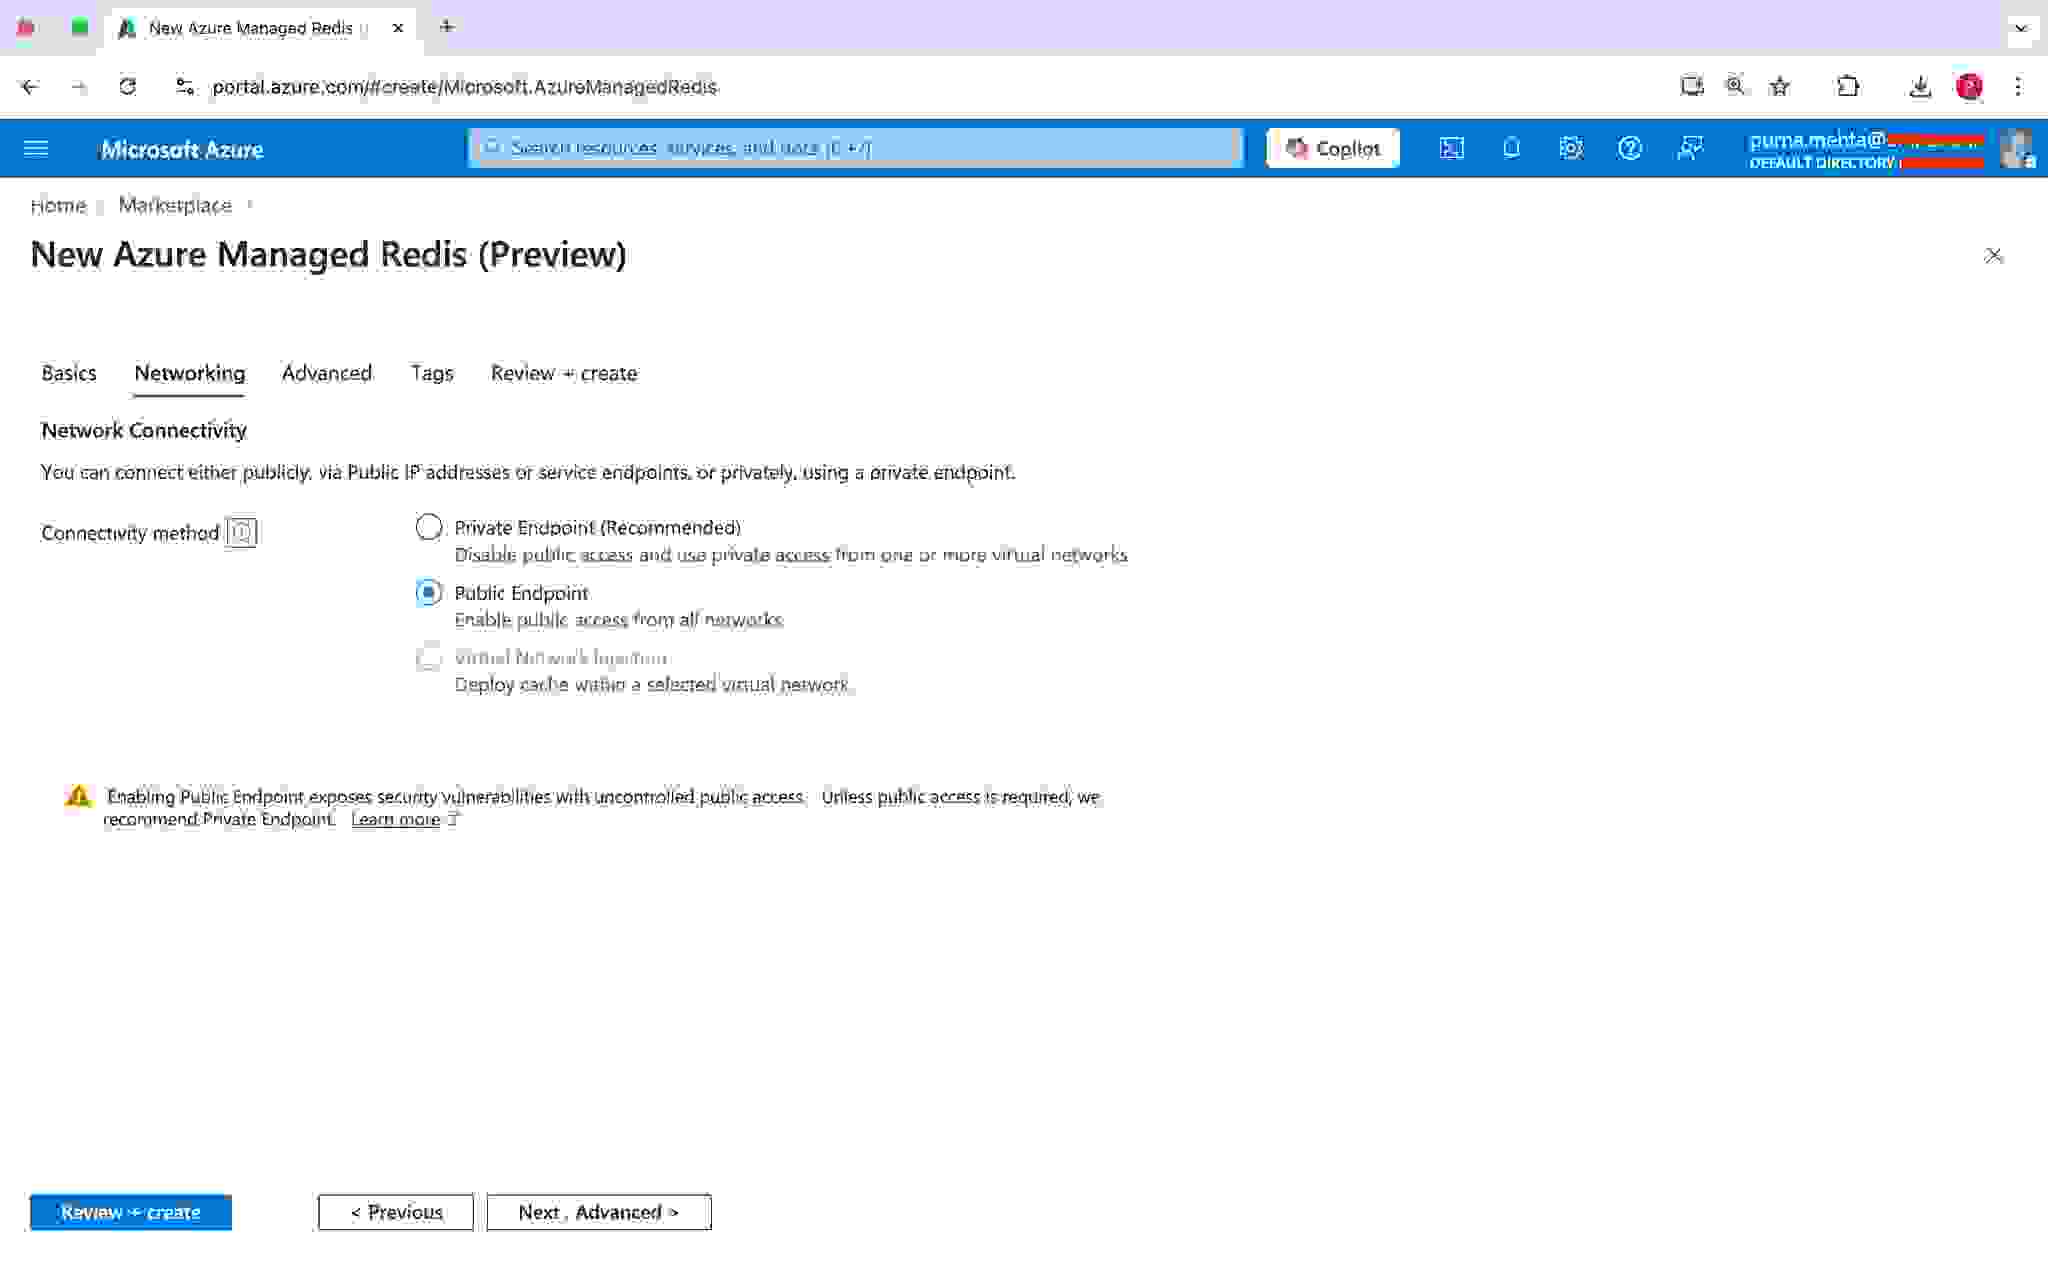Open the Chrome three-dot menu
Viewport: 2048px width, 1275px height.
point(2017,87)
